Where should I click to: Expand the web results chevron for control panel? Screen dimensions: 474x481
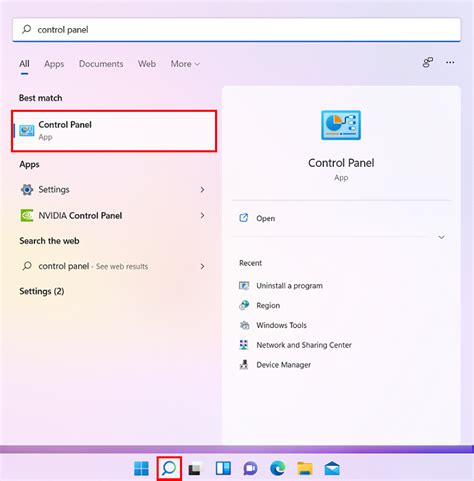click(x=202, y=266)
